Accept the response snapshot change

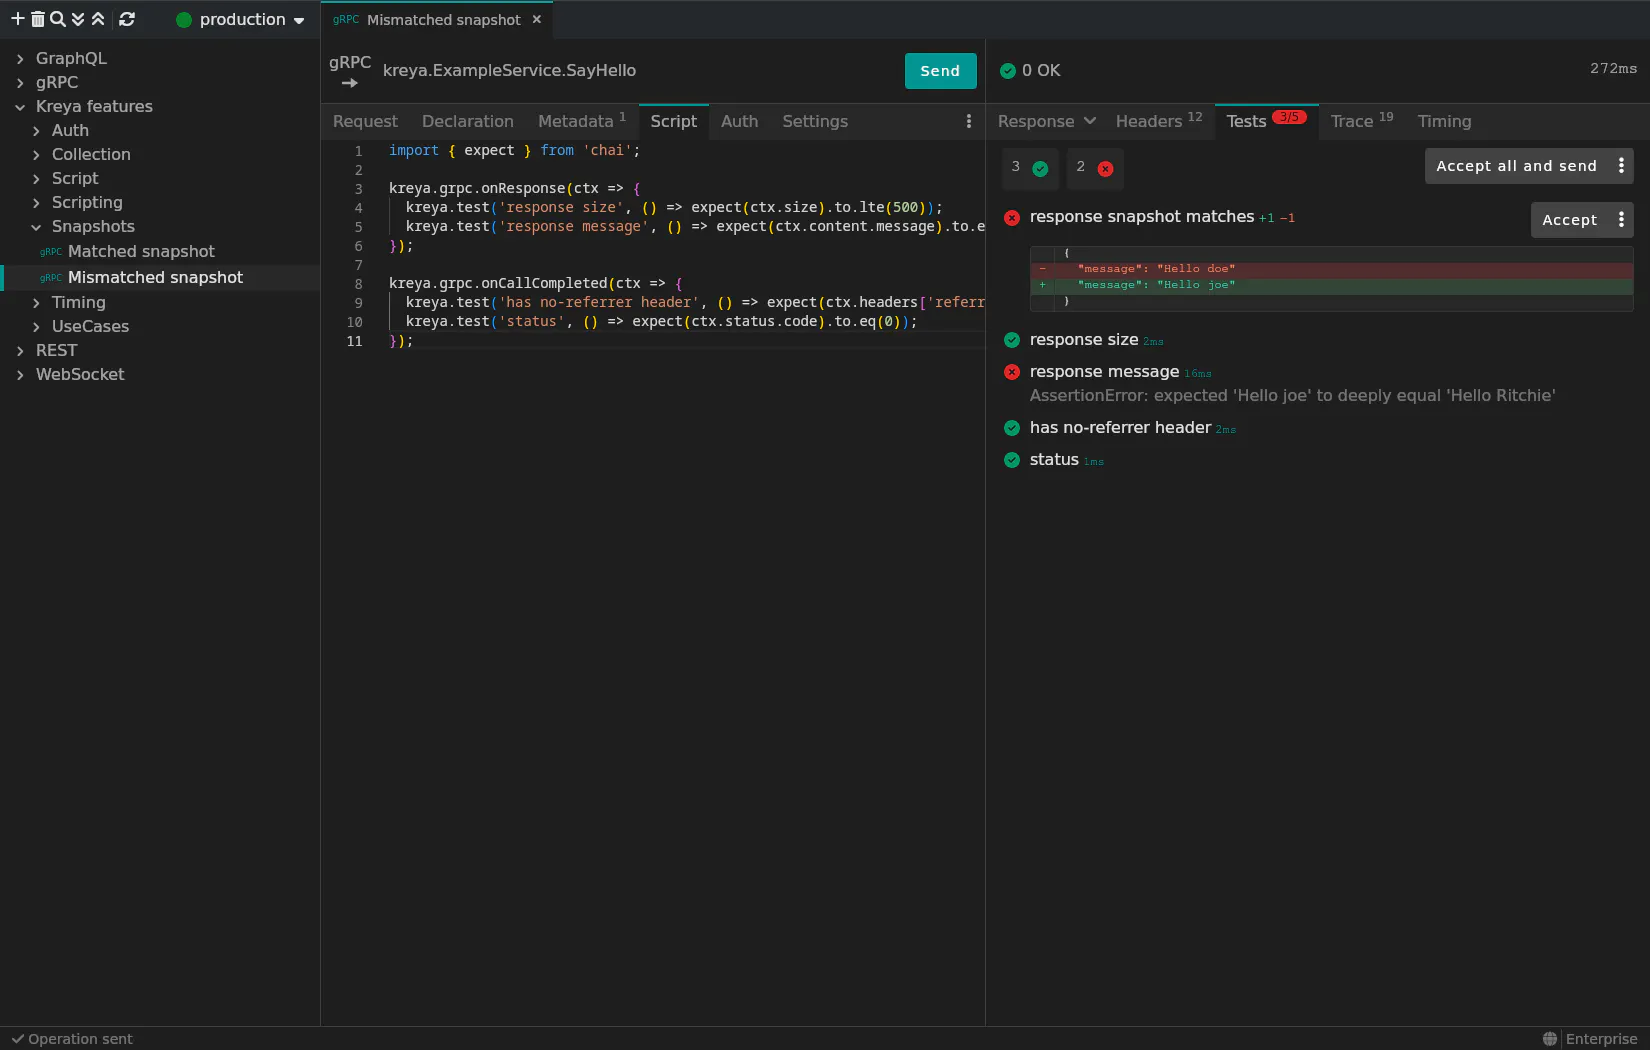(1570, 220)
